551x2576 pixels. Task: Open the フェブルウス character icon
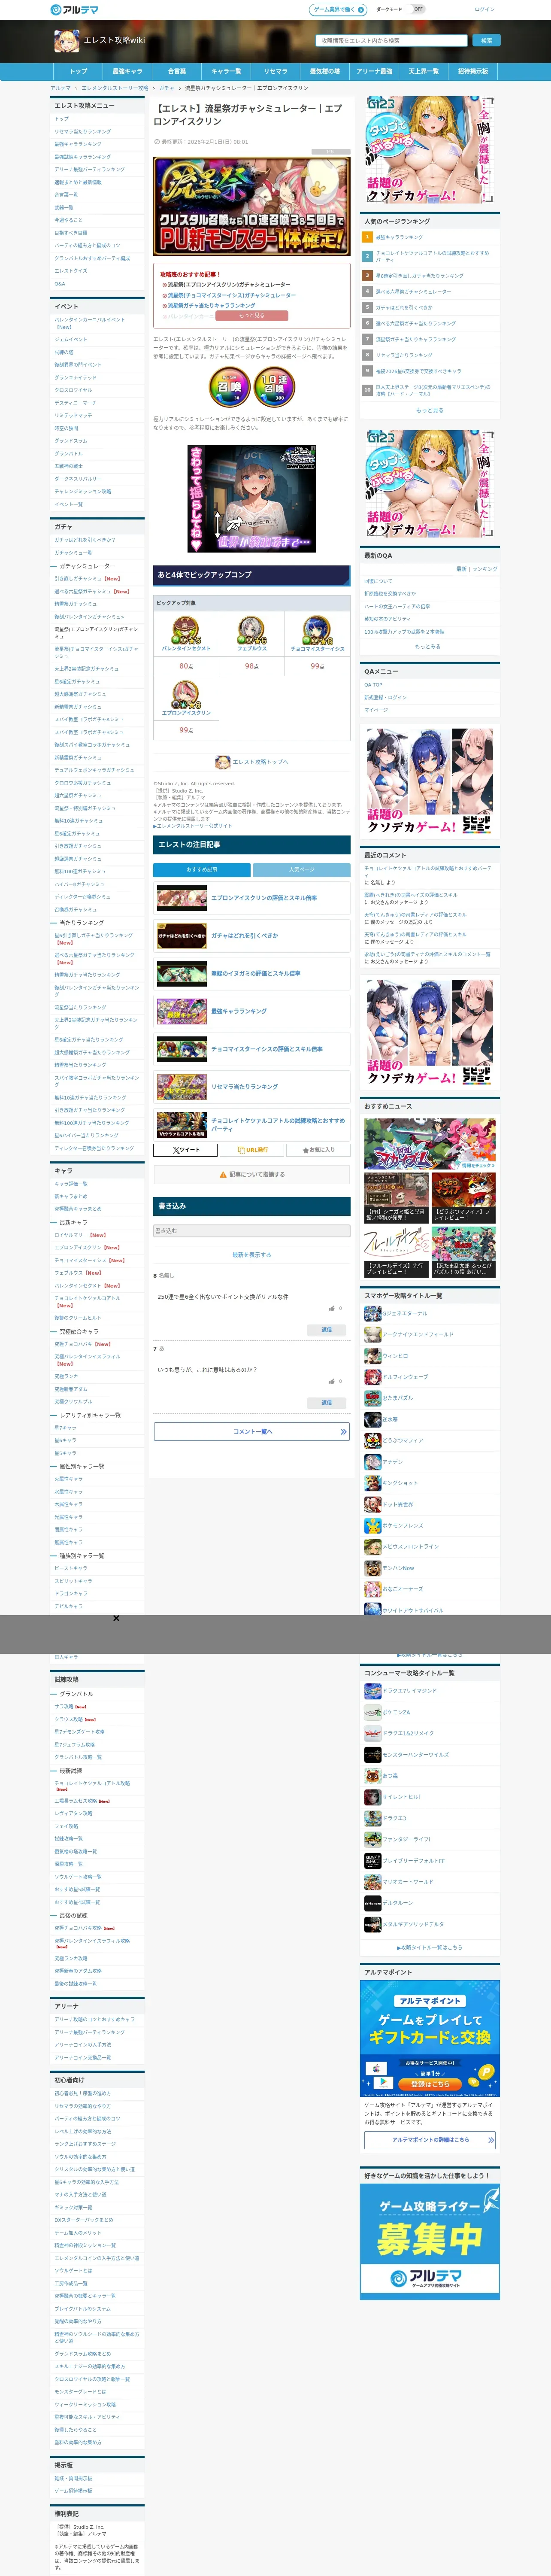(251, 630)
